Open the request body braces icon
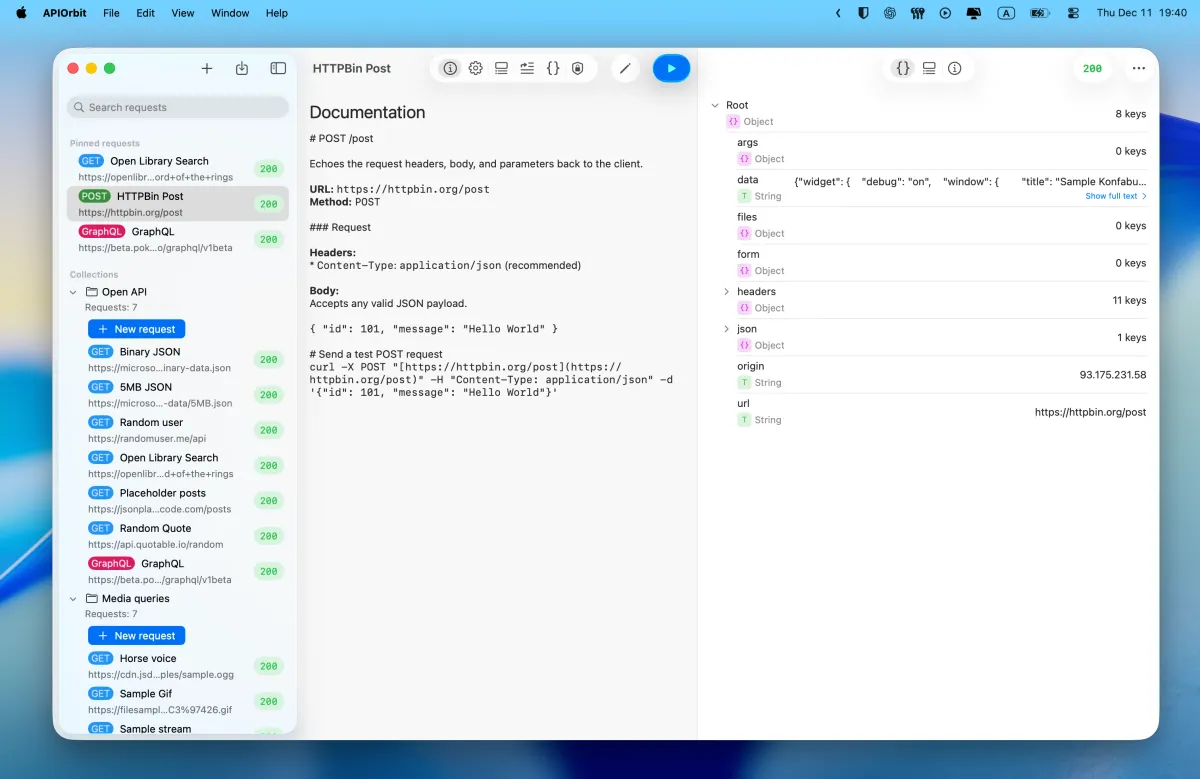This screenshot has width=1200, height=779. click(x=553, y=68)
